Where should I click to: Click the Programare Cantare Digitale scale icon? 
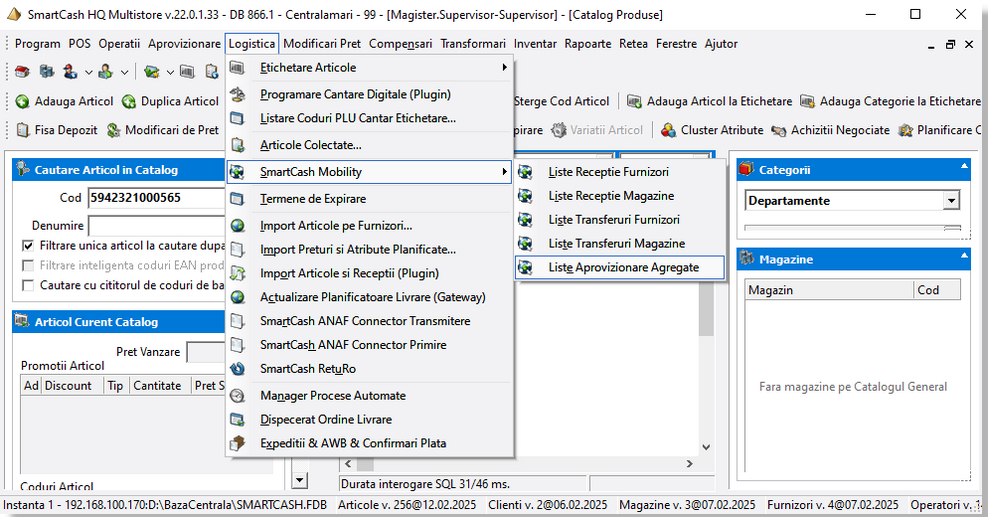tap(238, 94)
